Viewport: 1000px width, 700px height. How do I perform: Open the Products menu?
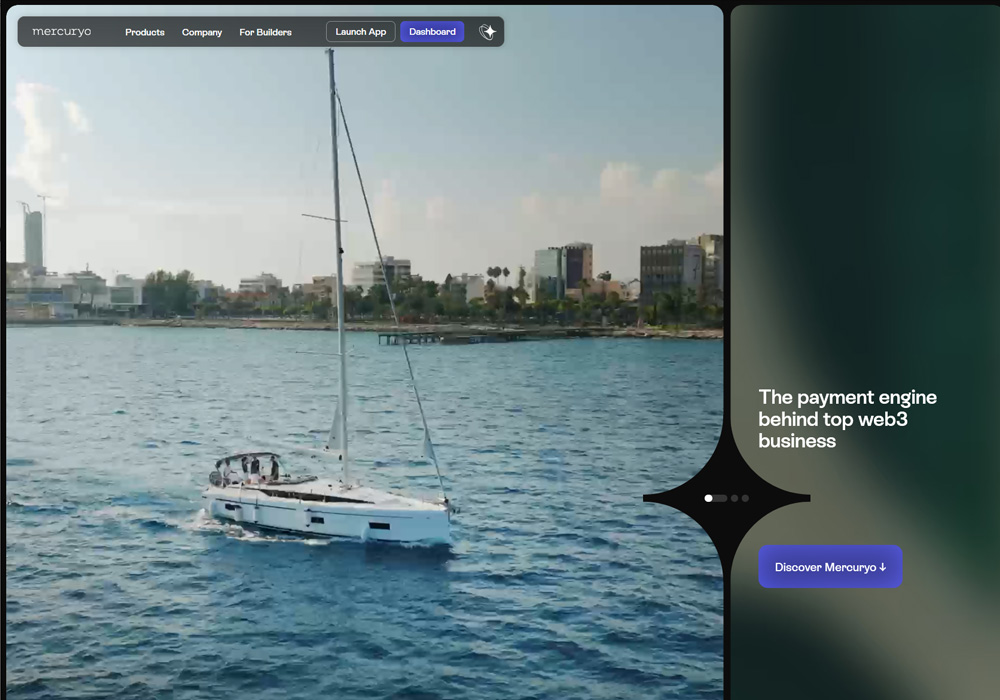pos(145,32)
